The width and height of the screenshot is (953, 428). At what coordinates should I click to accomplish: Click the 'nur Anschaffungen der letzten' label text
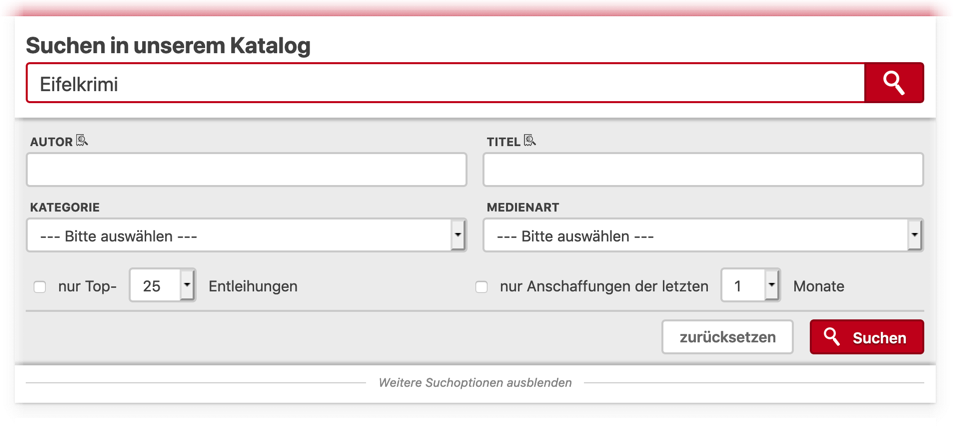(603, 286)
